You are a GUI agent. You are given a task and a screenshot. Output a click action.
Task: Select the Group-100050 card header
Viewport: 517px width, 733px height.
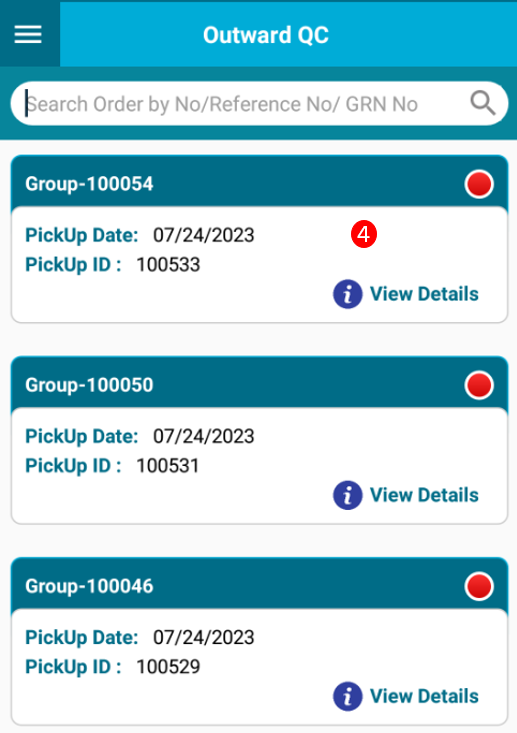pyautogui.click(x=259, y=384)
